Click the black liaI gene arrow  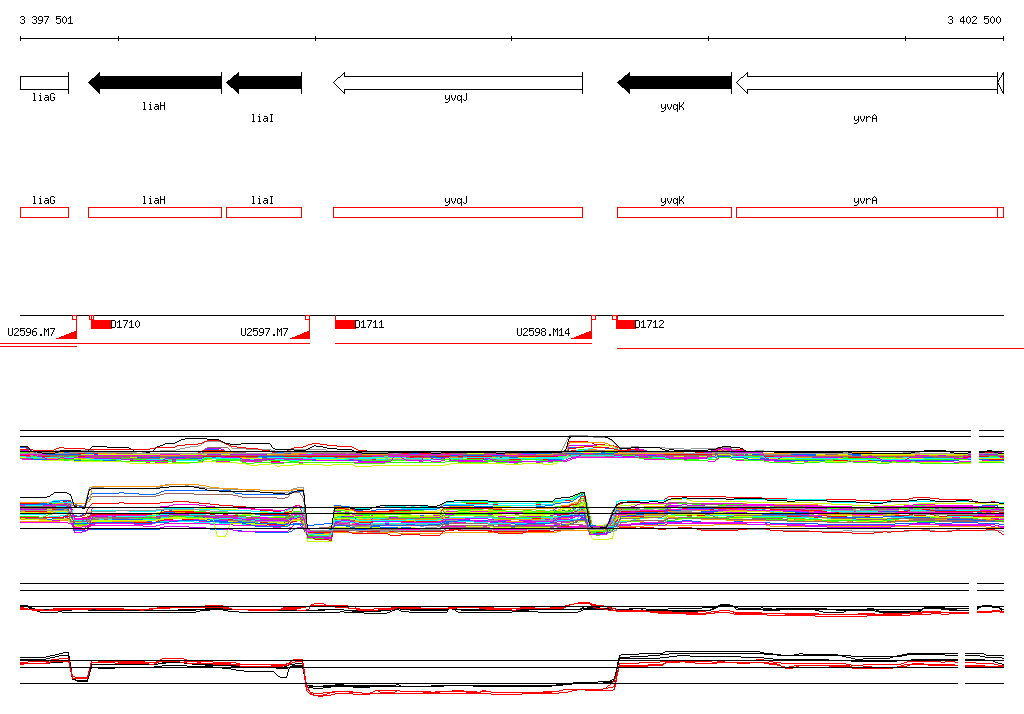tap(264, 83)
